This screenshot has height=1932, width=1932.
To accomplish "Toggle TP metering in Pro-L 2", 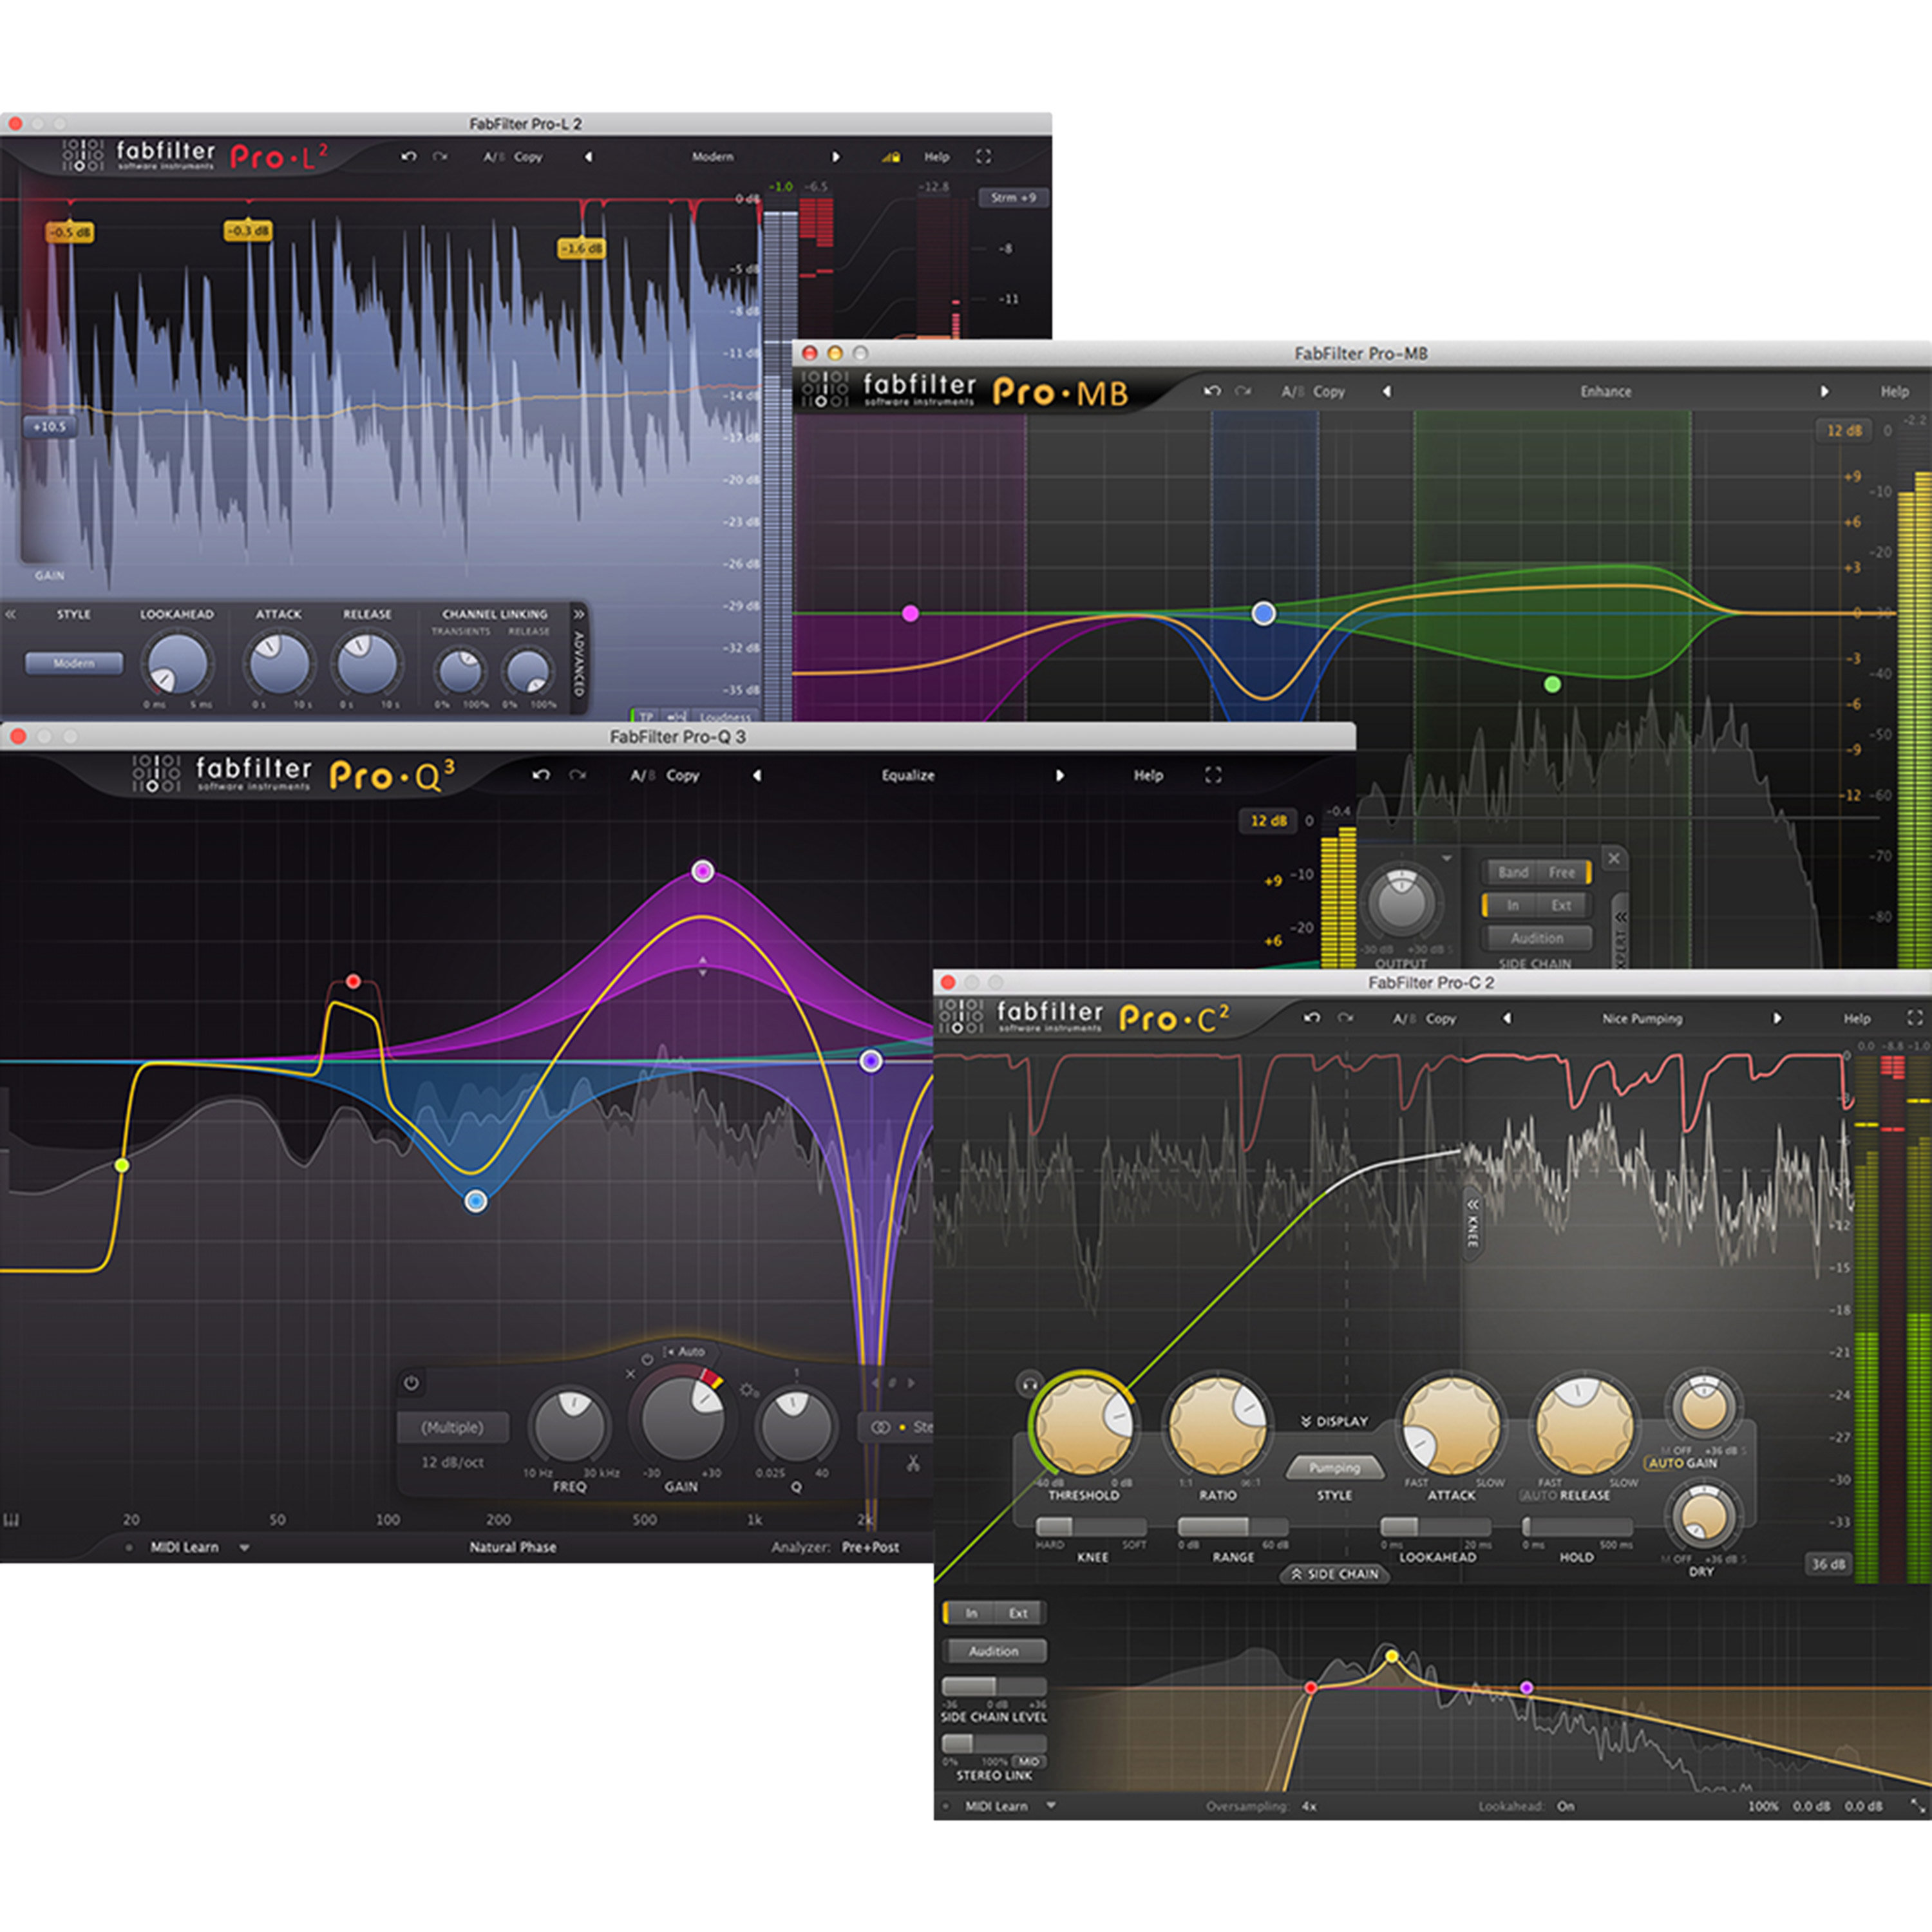I will click(649, 717).
